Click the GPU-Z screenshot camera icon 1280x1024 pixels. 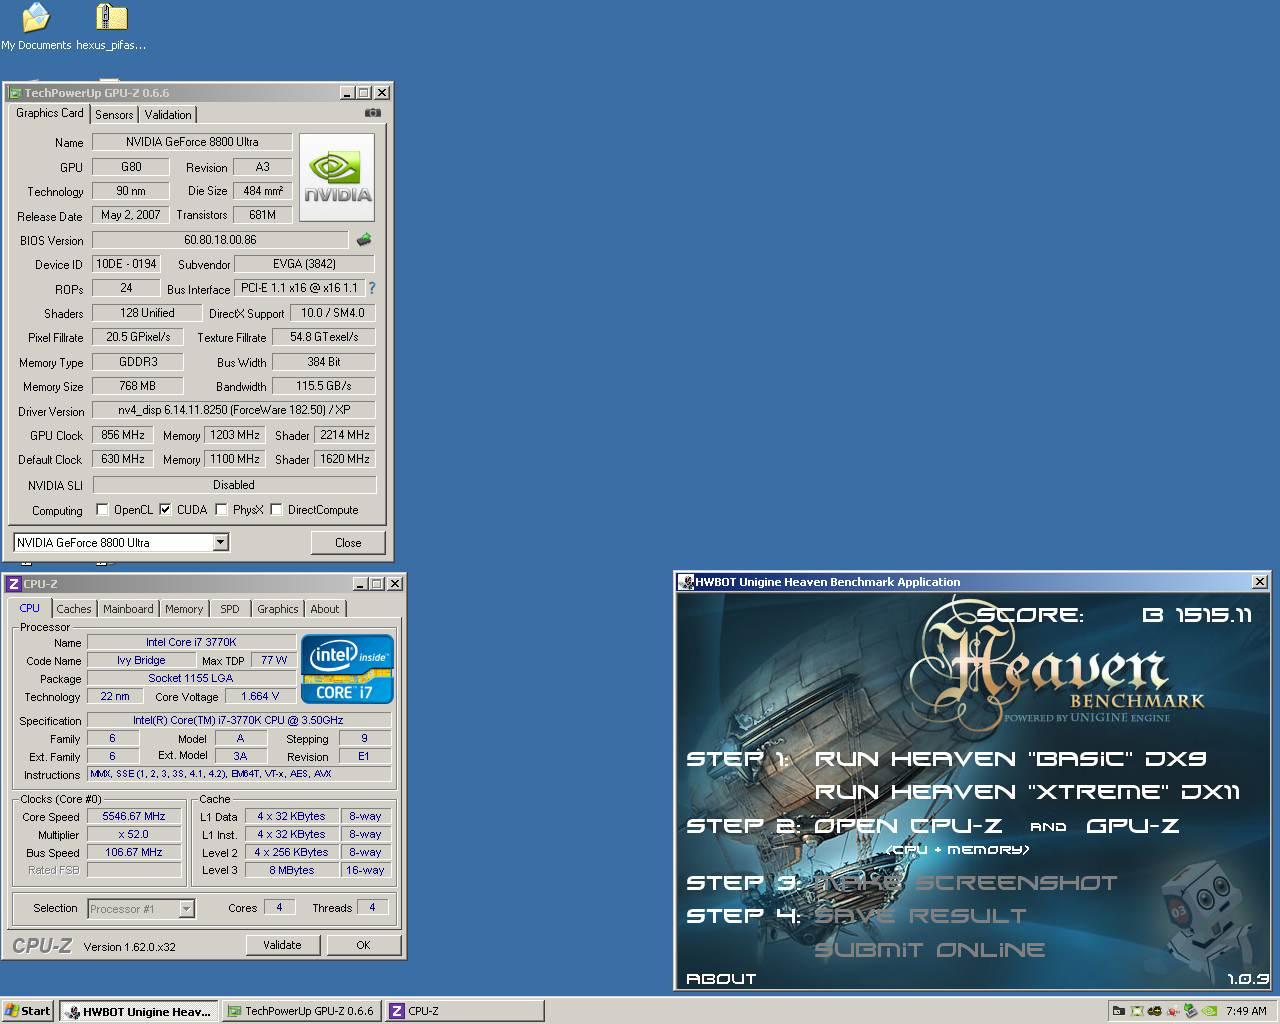tap(373, 113)
